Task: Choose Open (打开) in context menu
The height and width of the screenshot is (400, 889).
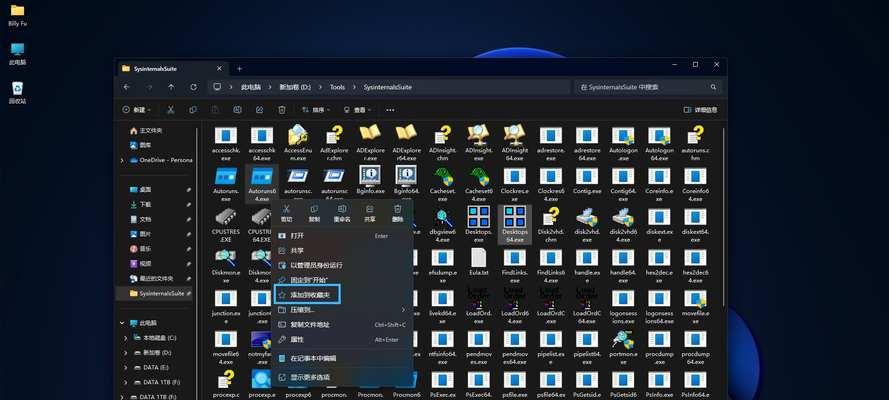Action: click(x=342, y=236)
